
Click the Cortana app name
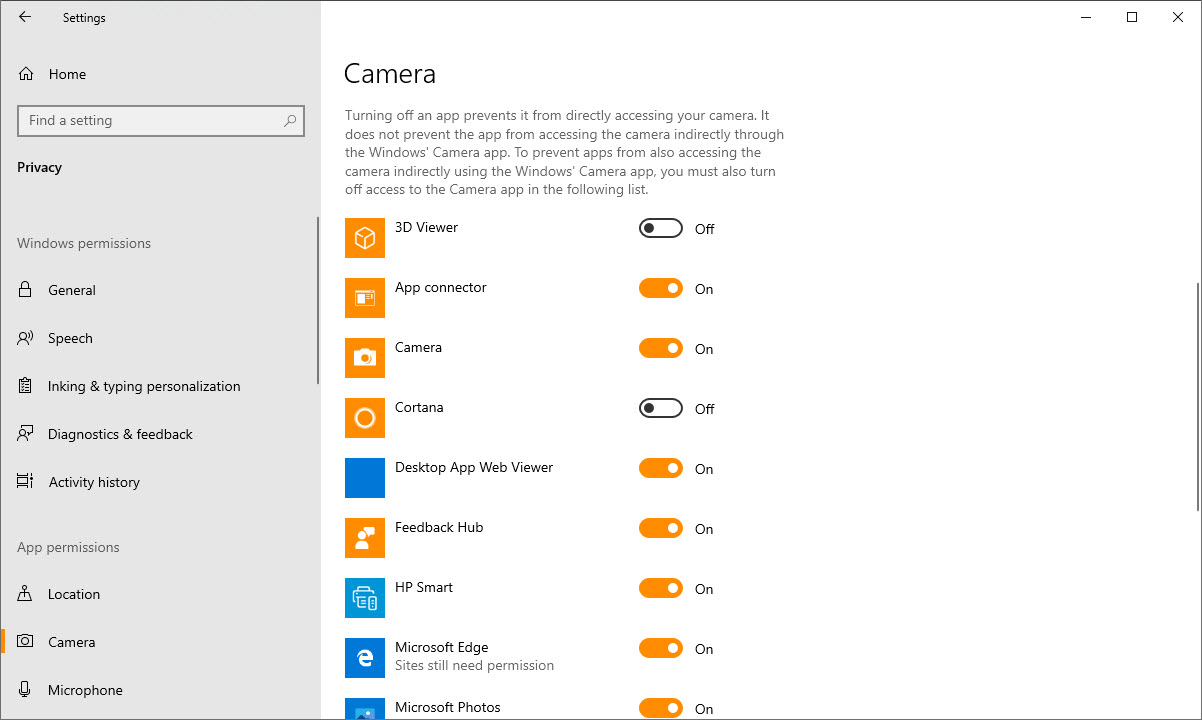pyautogui.click(x=419, y=407)
